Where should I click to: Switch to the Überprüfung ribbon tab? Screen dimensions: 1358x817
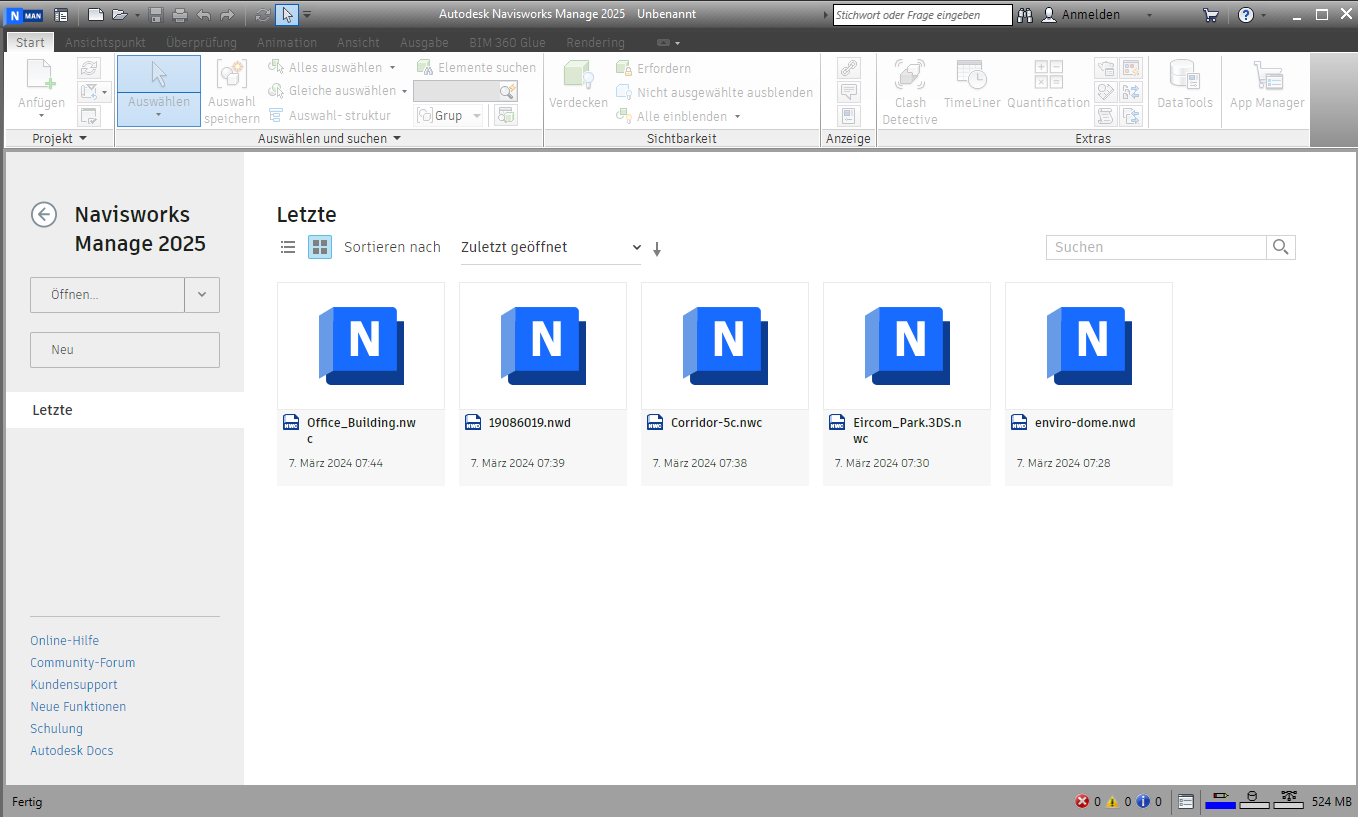[x=201, y=42]
